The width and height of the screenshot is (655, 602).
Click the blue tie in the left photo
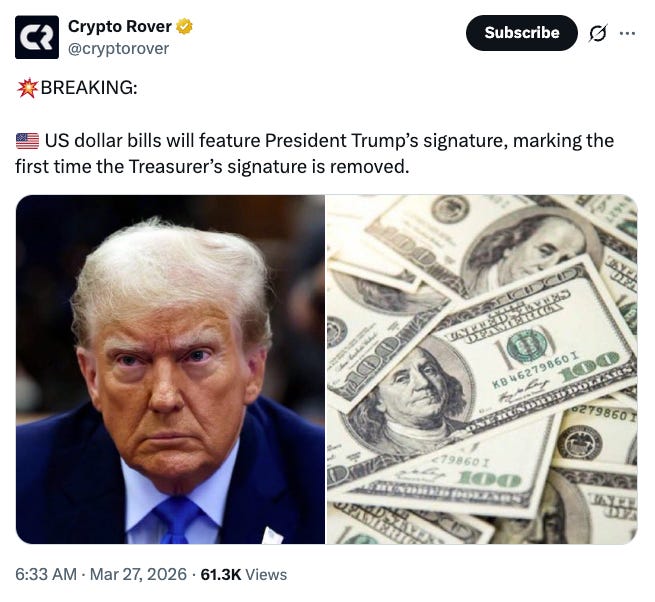click(179, 521)
